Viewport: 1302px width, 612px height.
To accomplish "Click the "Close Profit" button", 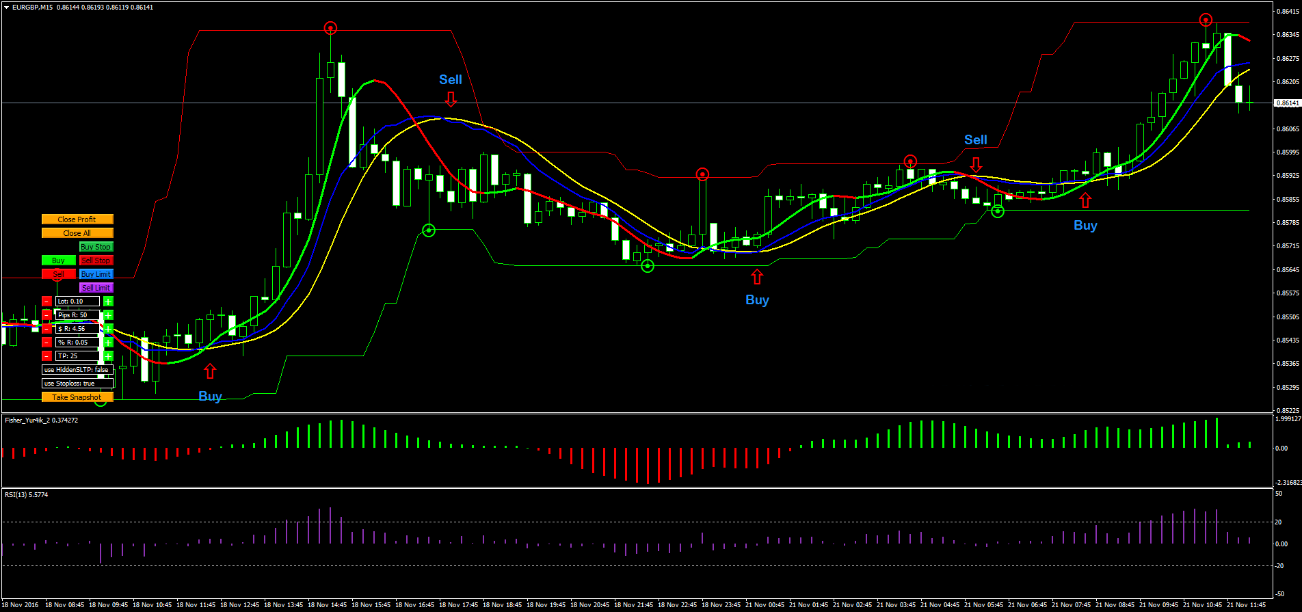I will tap(77, 219).
